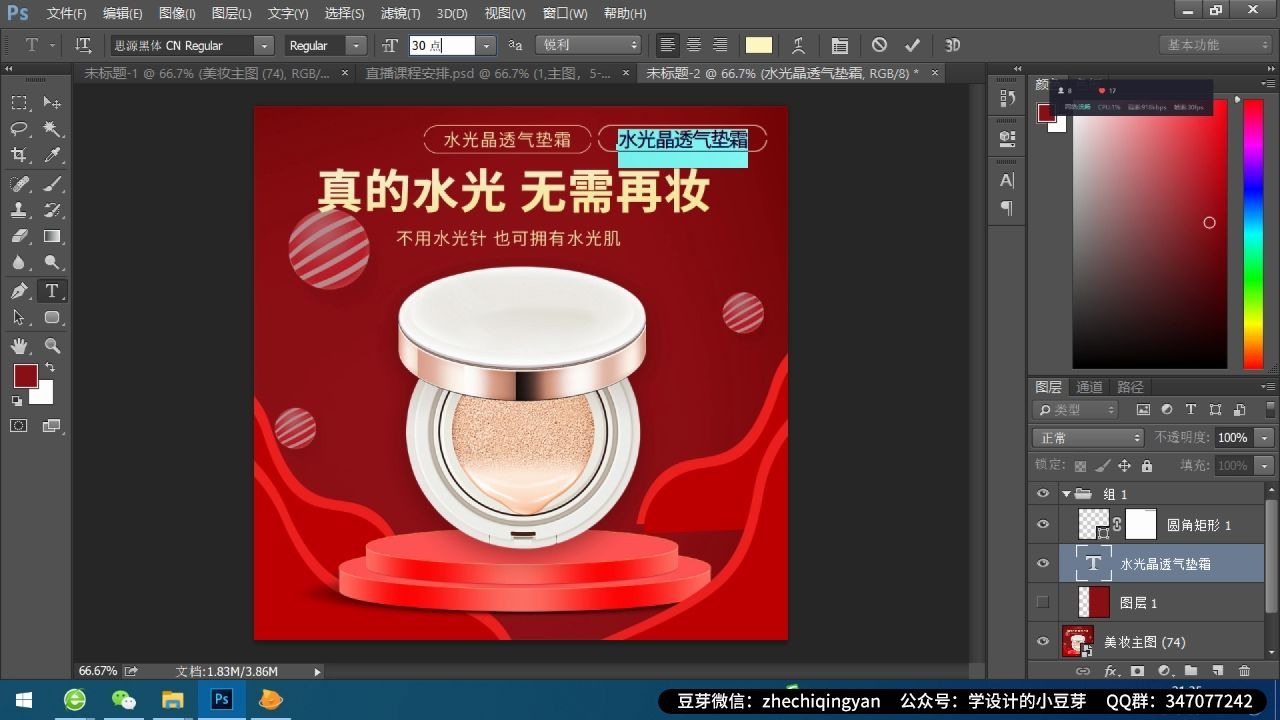This screenshot has height=720, width=1280.
Task: Change screen mode from toolbox
Action: tap(52, 426)
